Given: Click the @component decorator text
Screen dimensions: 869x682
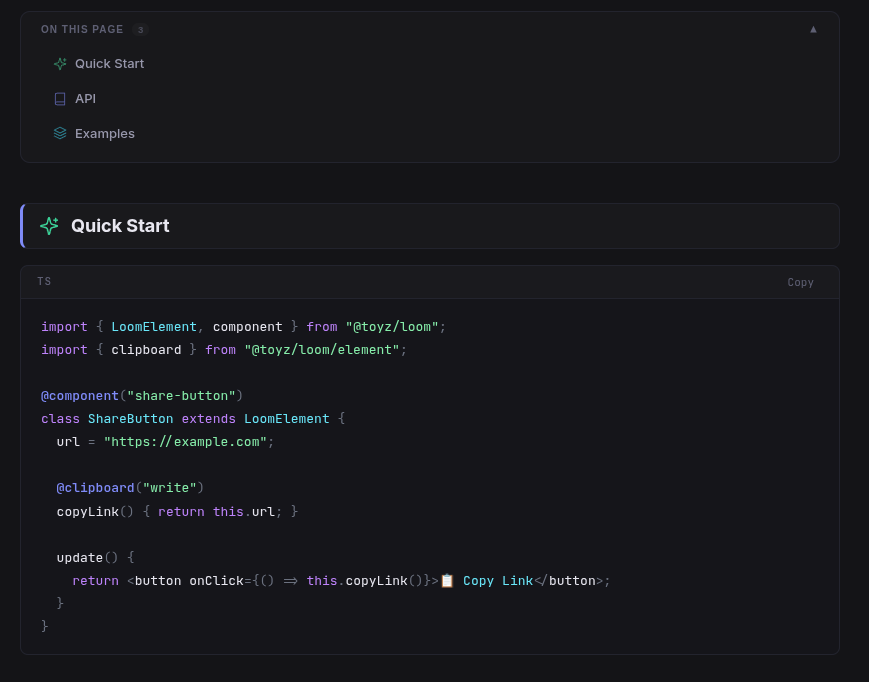Looking at the screenshot, I should coord(80,396).
